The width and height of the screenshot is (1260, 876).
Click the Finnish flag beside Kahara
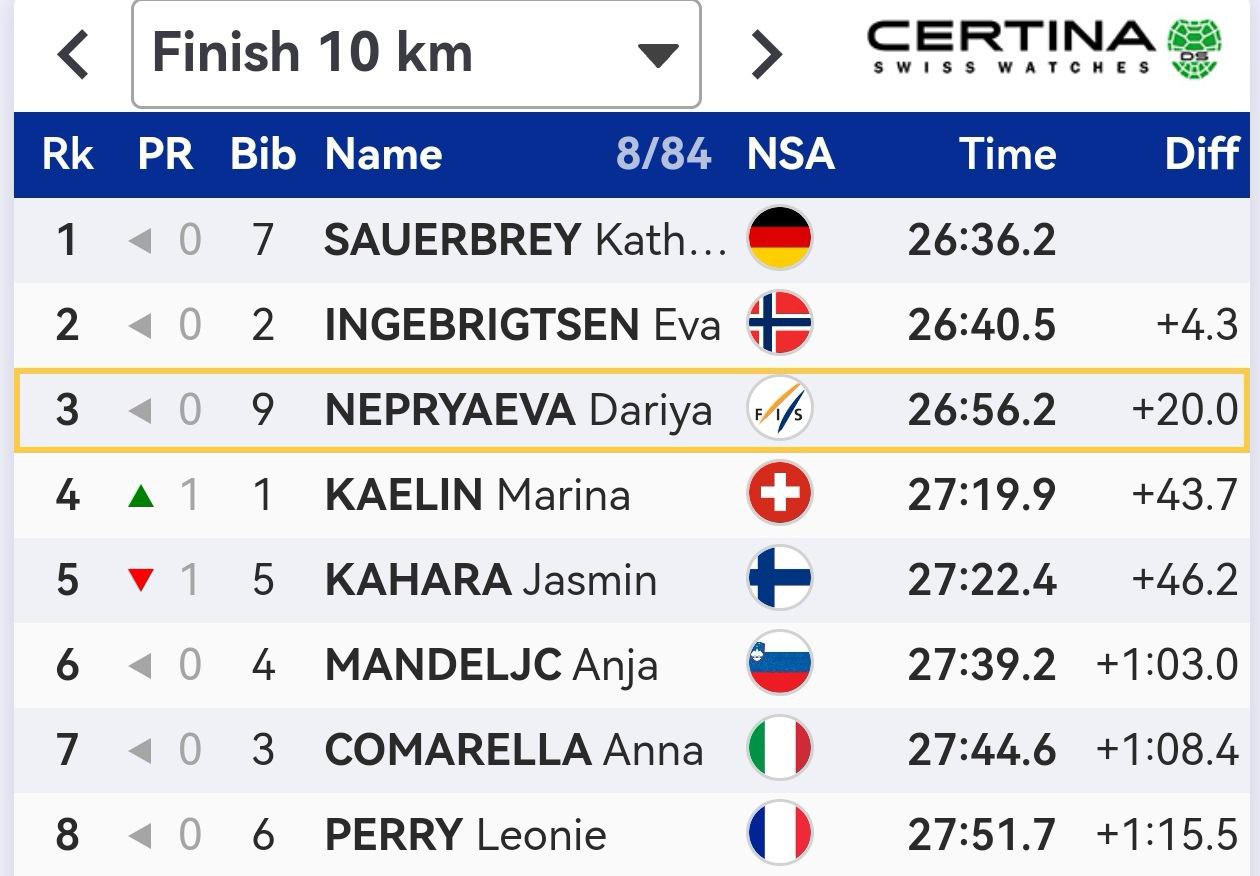coord(779,579)
